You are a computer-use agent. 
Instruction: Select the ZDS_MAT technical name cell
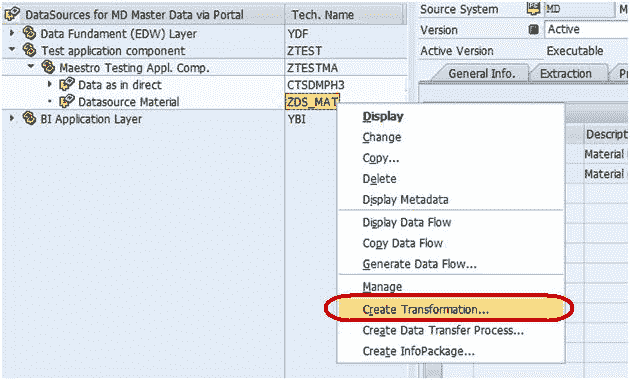(x=312, y=102)
